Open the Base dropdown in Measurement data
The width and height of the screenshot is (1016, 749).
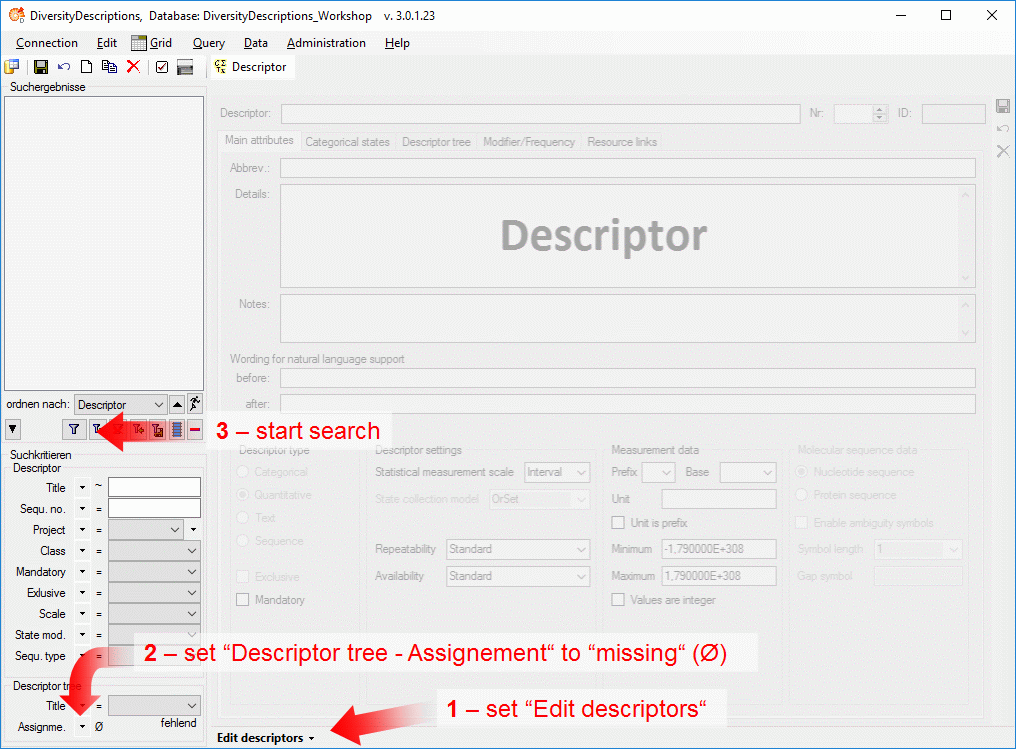[x=748, y=472]
